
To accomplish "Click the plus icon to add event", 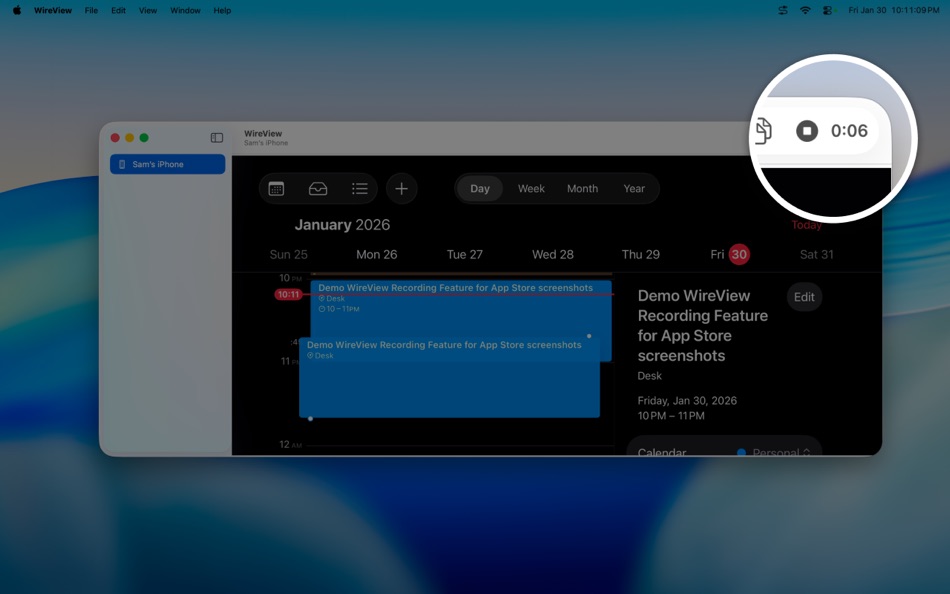I will (x=401, y=188).
